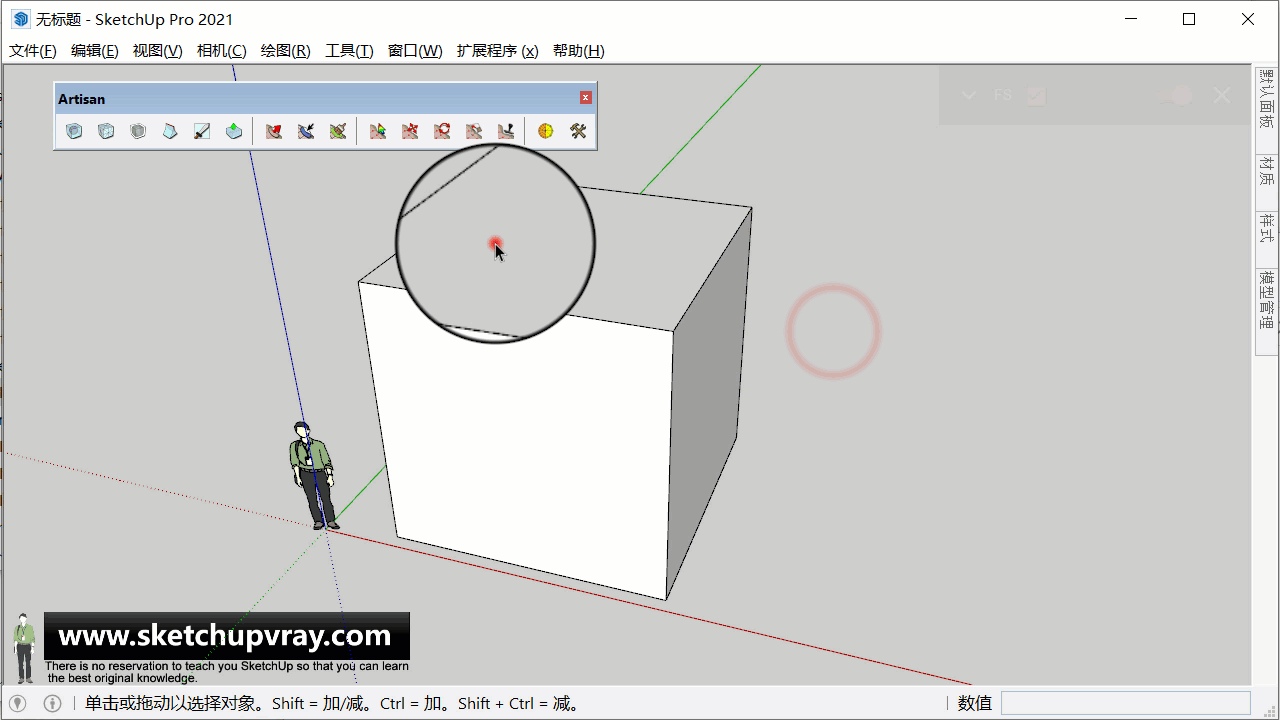This screenshot has height=720, width=1280.
Task: Select the Artisan Crease tool
Action: tap(170, 131)
